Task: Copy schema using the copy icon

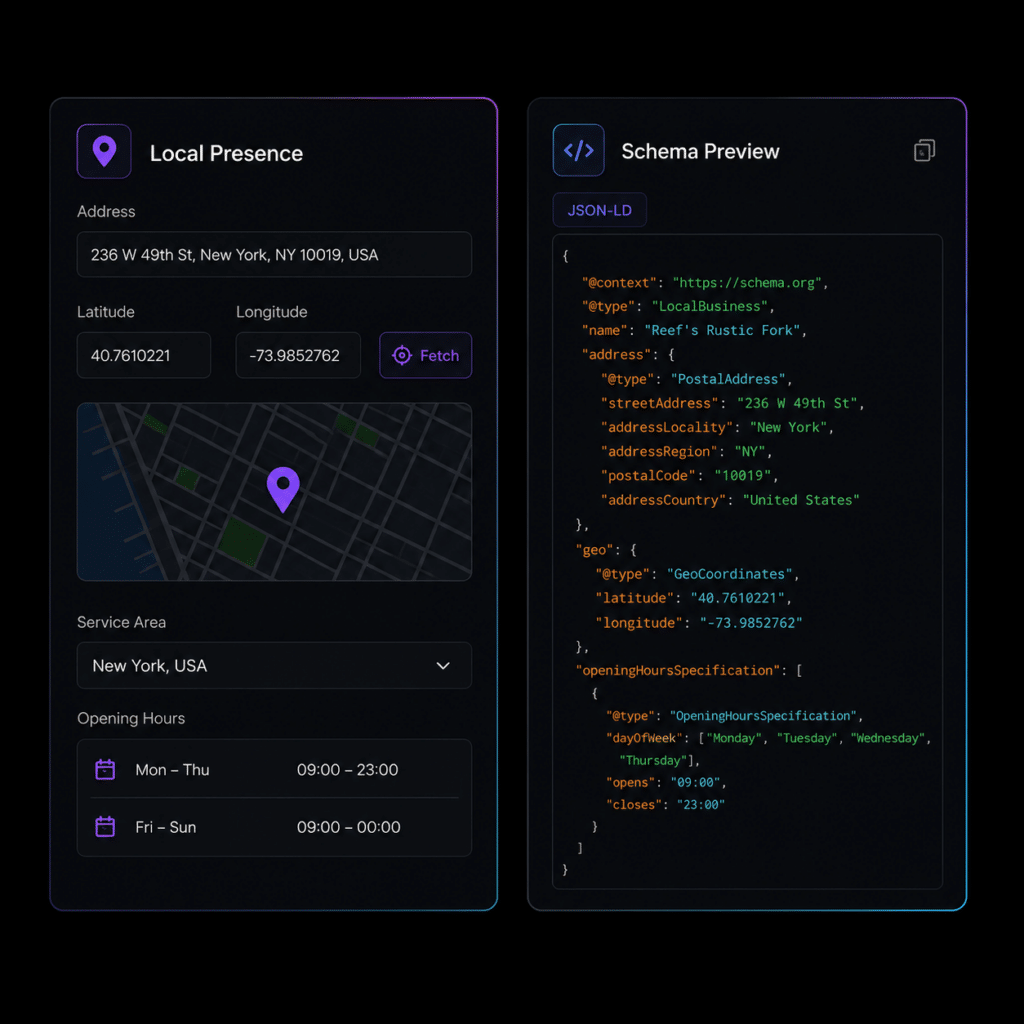Action: (924, 151)
